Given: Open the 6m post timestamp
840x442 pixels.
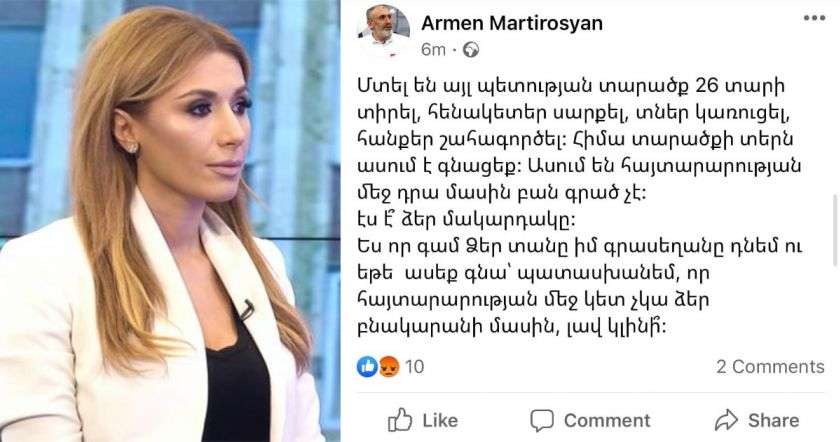Looking at the screenshot, I should pos(433,50).
